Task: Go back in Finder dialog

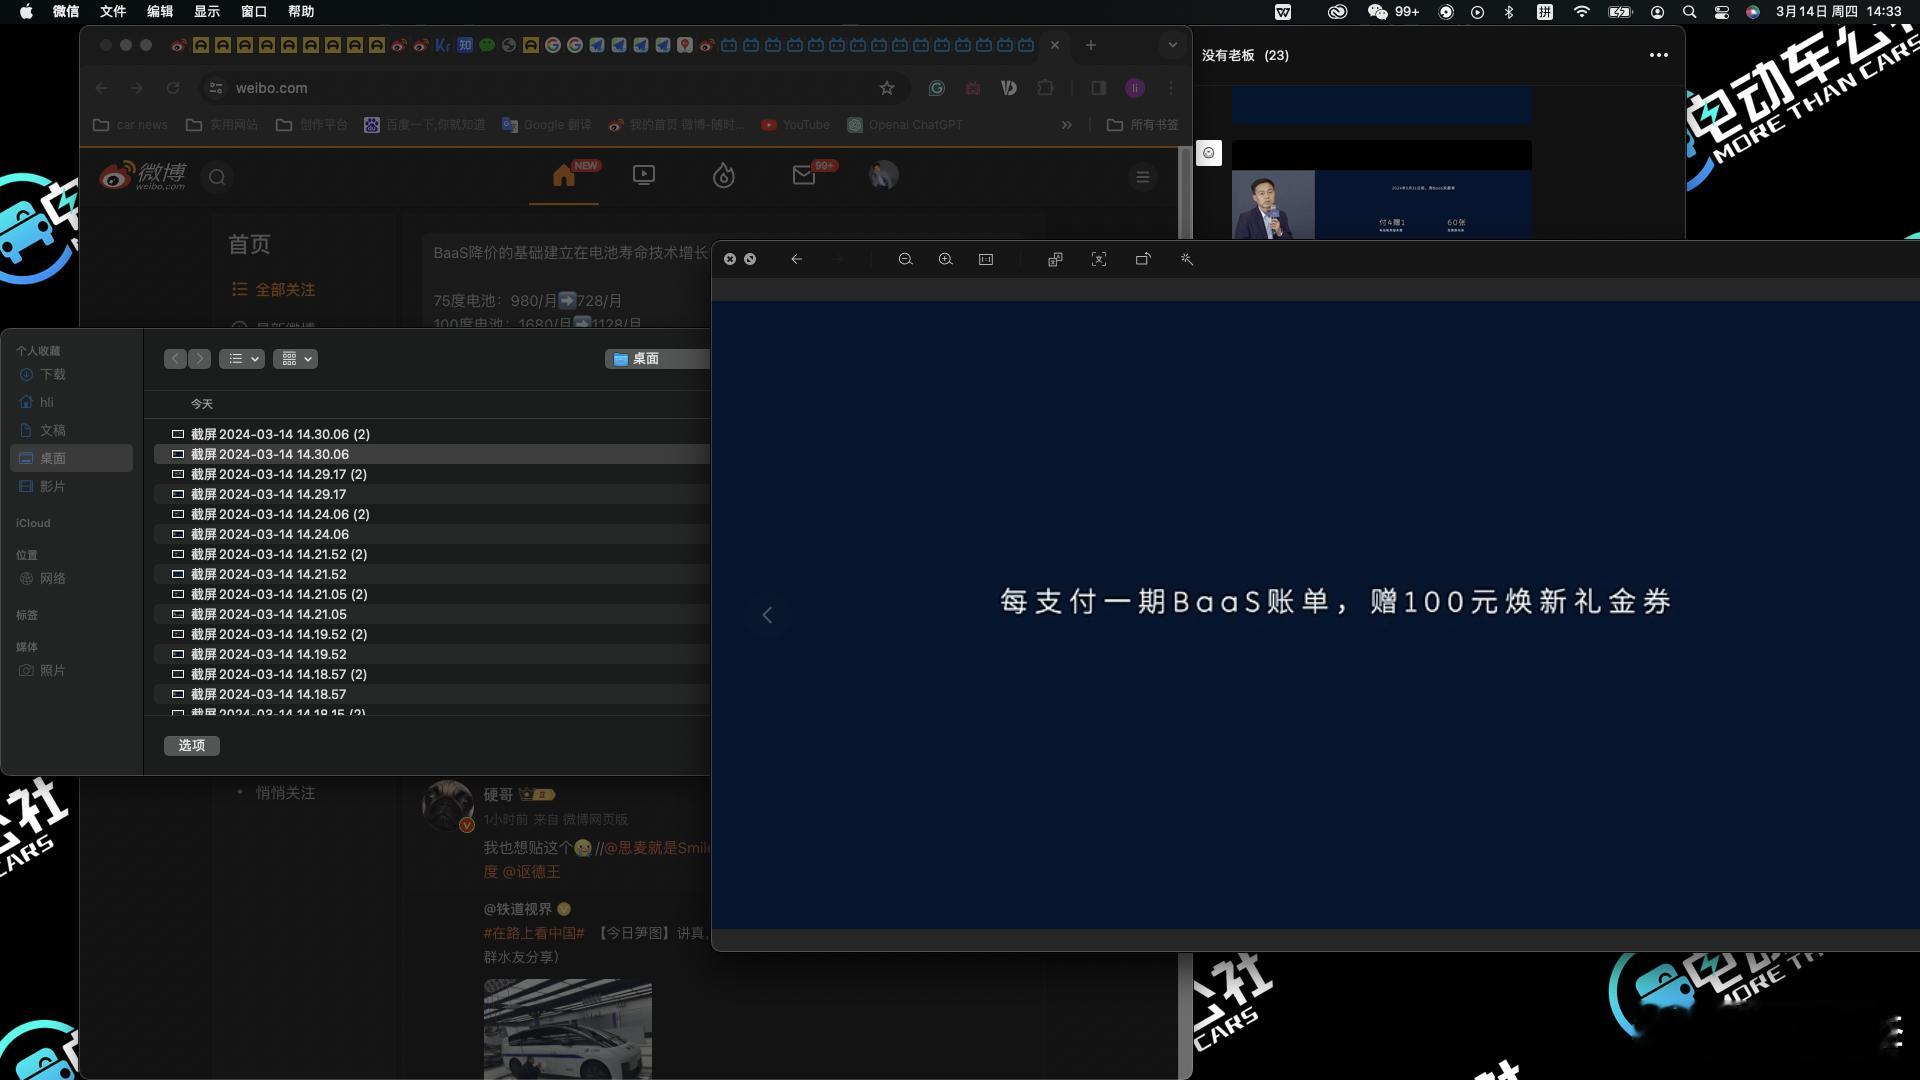Action: click(x=176, y=359)
